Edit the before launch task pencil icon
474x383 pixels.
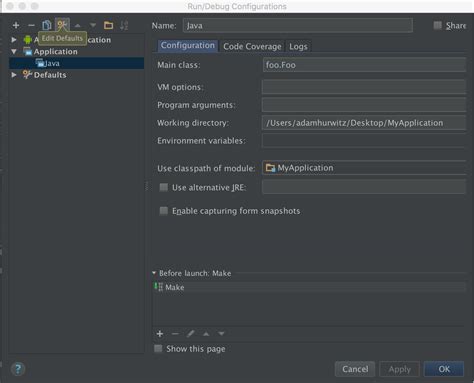click(x=190, y=334)
